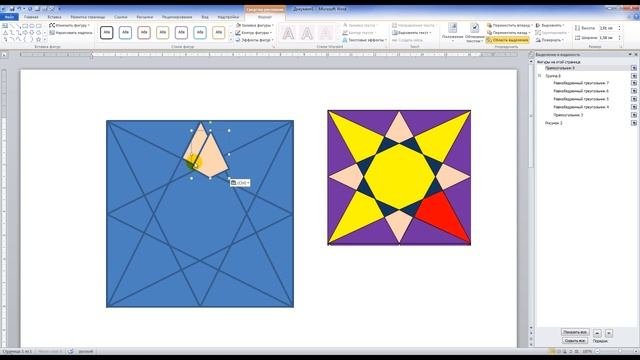The image size is (640, 360).
Task: Toggle visibility of Прямоугольник 3
Action: 634,115
